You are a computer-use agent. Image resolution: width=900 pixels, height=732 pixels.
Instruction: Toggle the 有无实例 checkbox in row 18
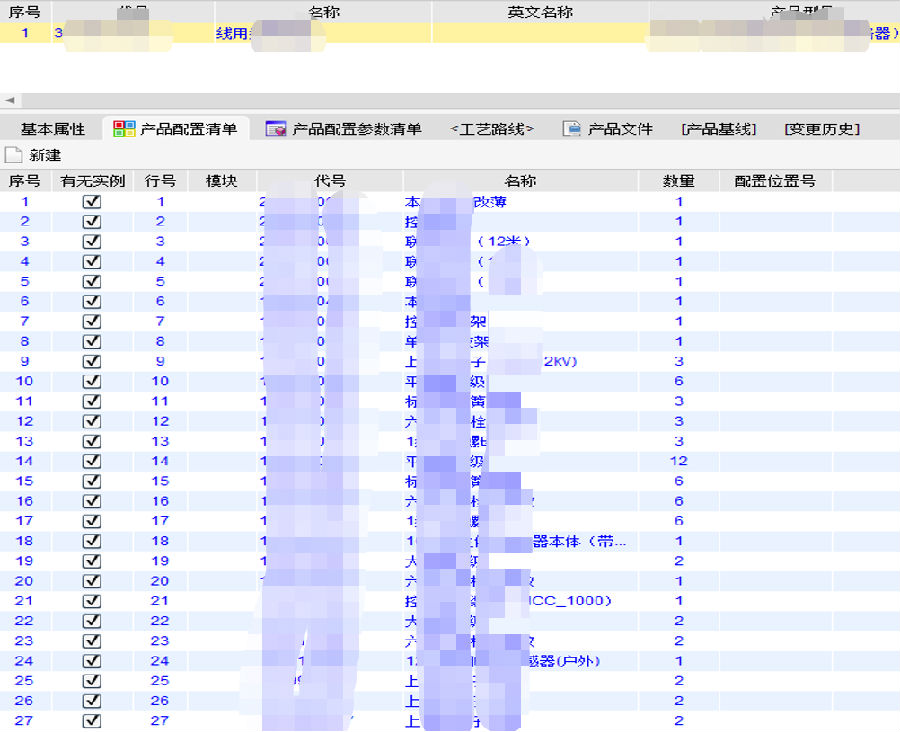coord(92,541)
